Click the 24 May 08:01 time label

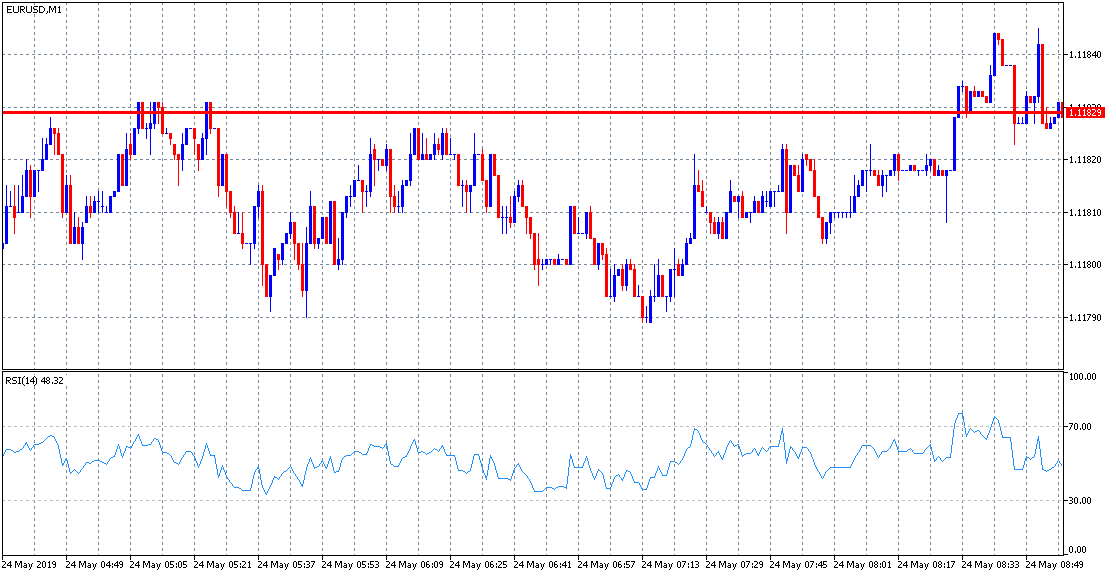(x=865, y=565)
